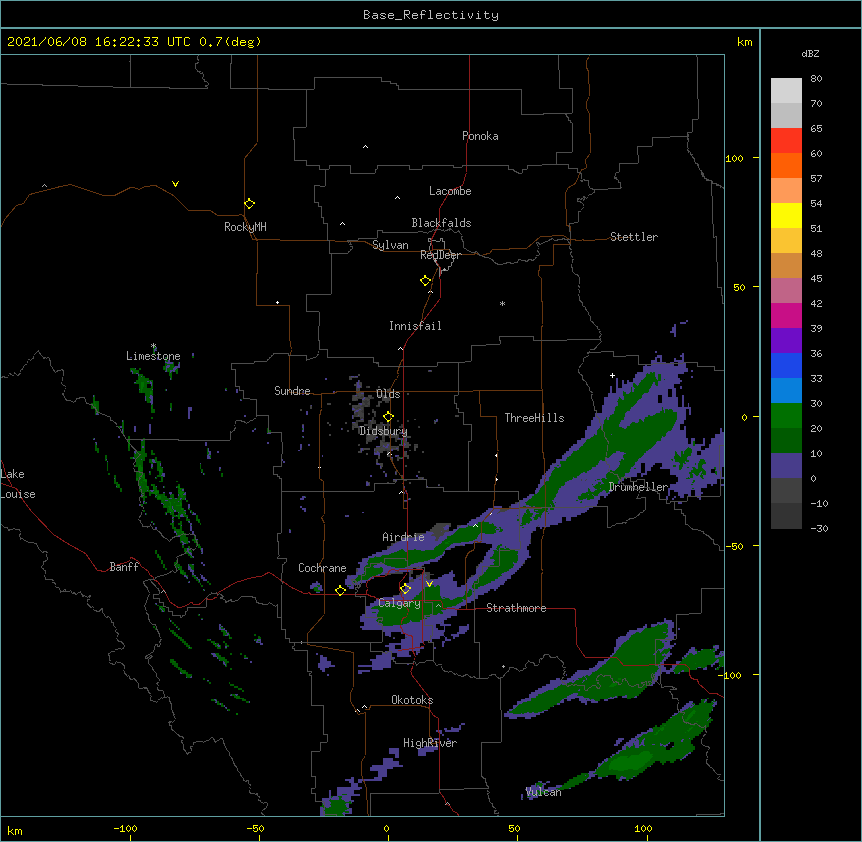Click the yellow V marker northeast of Calgary
The image size is (862, 842).
coord(429,584)
